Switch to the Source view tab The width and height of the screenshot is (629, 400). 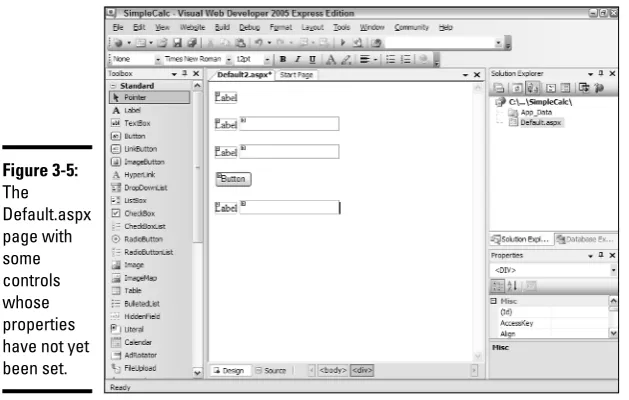271,370
